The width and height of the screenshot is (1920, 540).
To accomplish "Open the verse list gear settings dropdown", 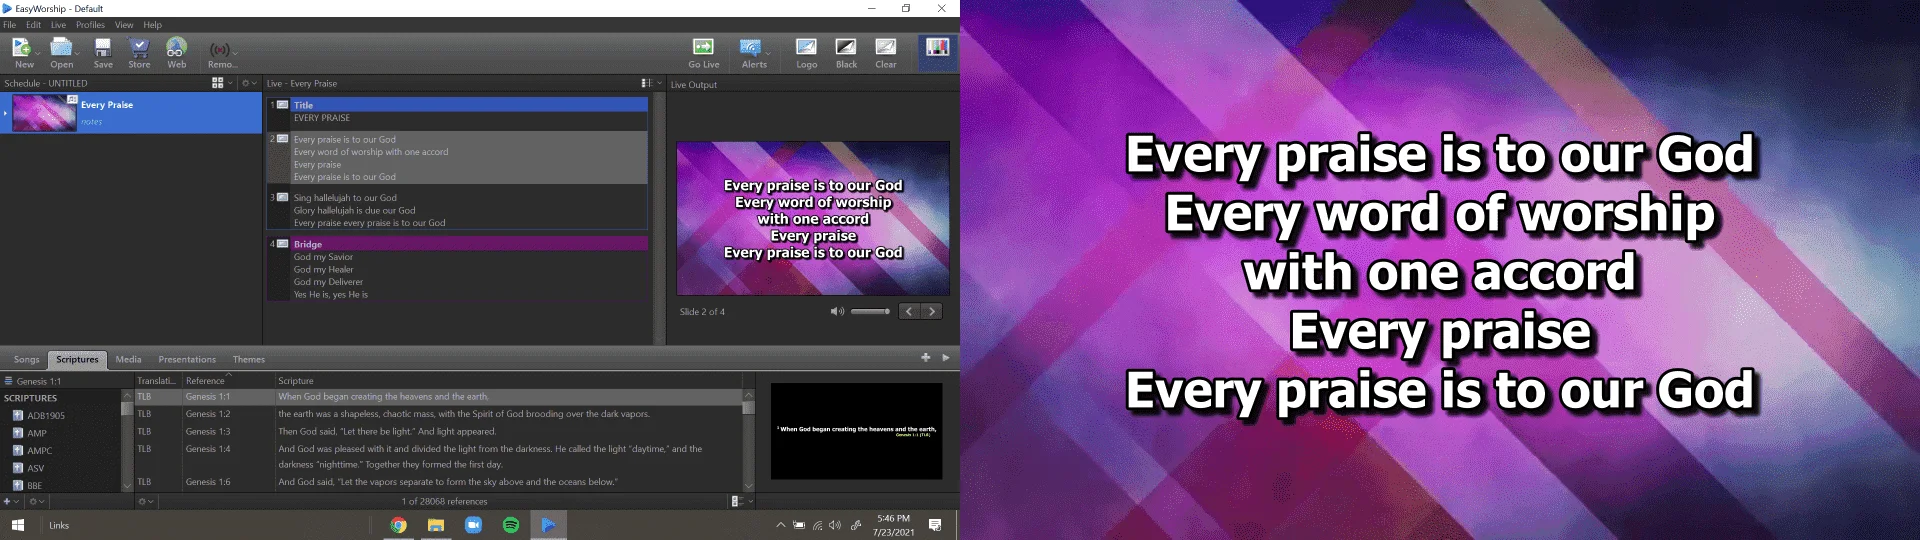I will coord(146,501).
